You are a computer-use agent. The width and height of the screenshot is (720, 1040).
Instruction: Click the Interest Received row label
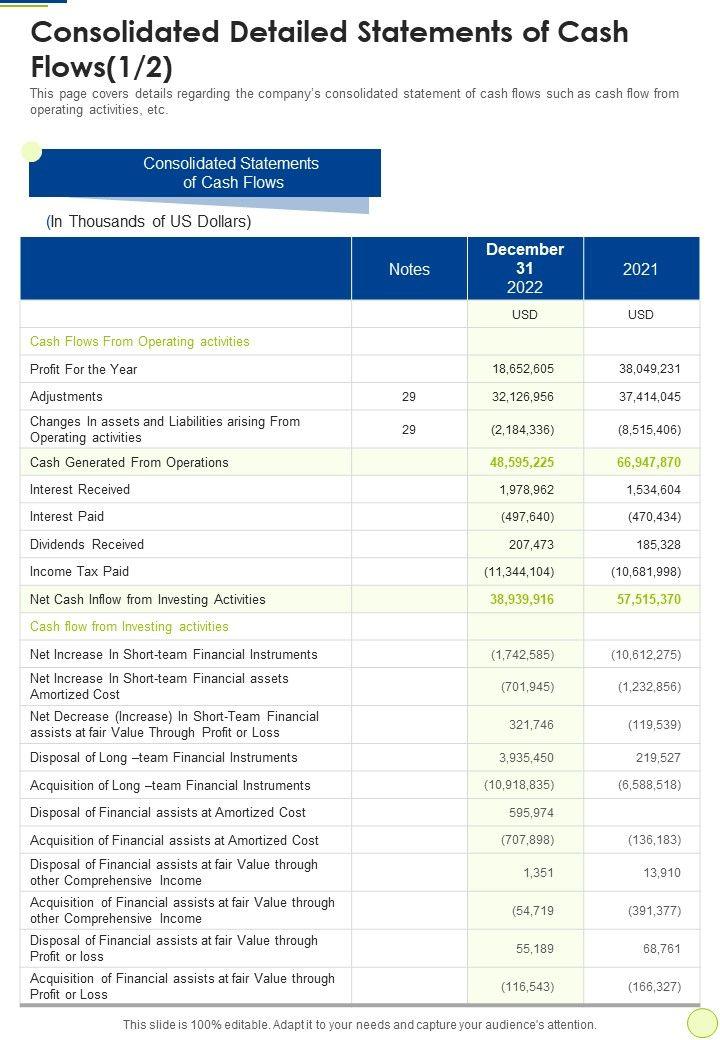point(80,490)
